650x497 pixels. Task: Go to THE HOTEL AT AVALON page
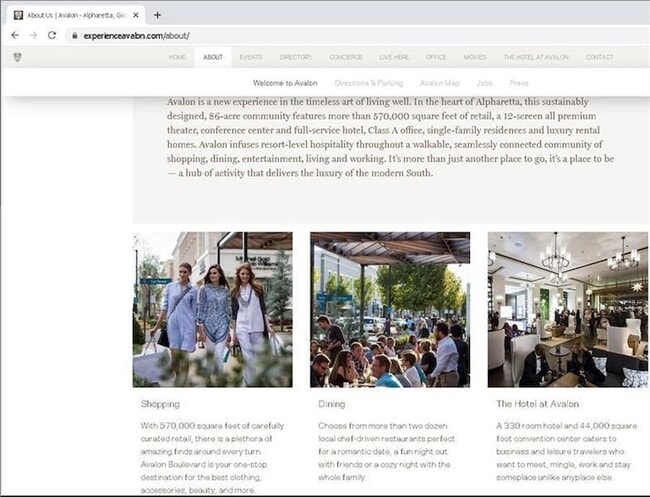536,57
